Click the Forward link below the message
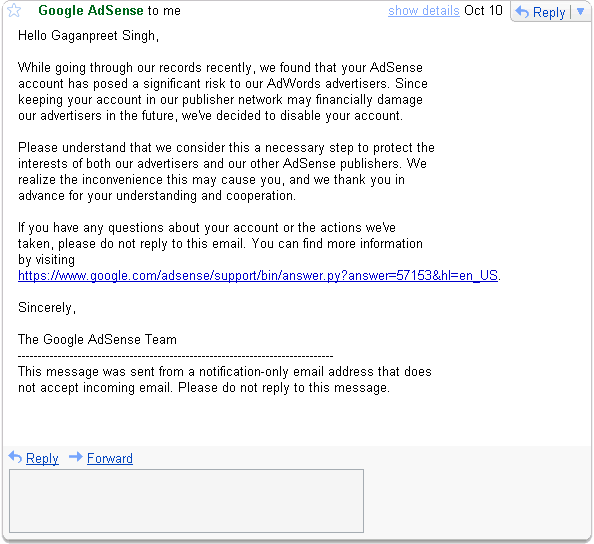594x544 pixels. (x=110, y=458)
